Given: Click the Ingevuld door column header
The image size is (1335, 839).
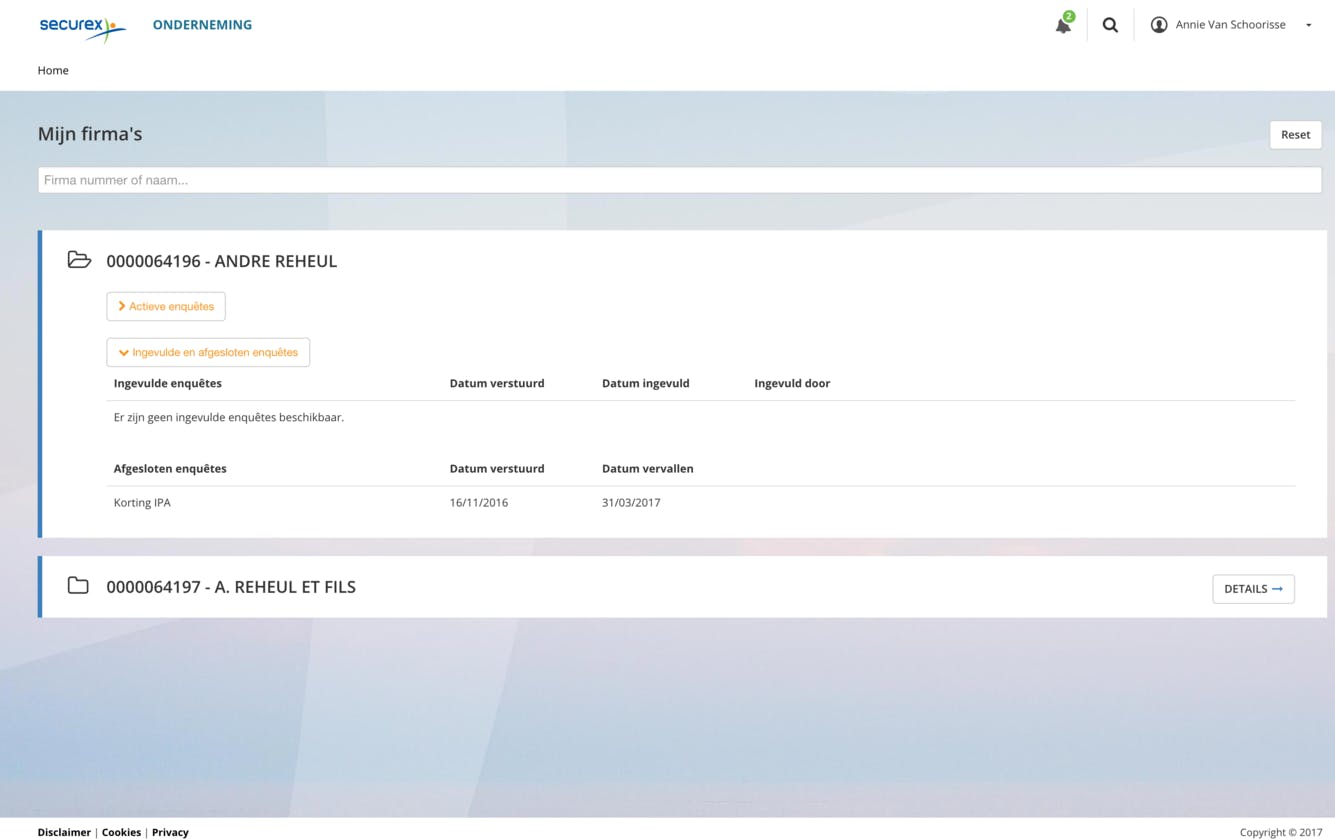Looking at the screenshot, I should [x=792, y=383].
